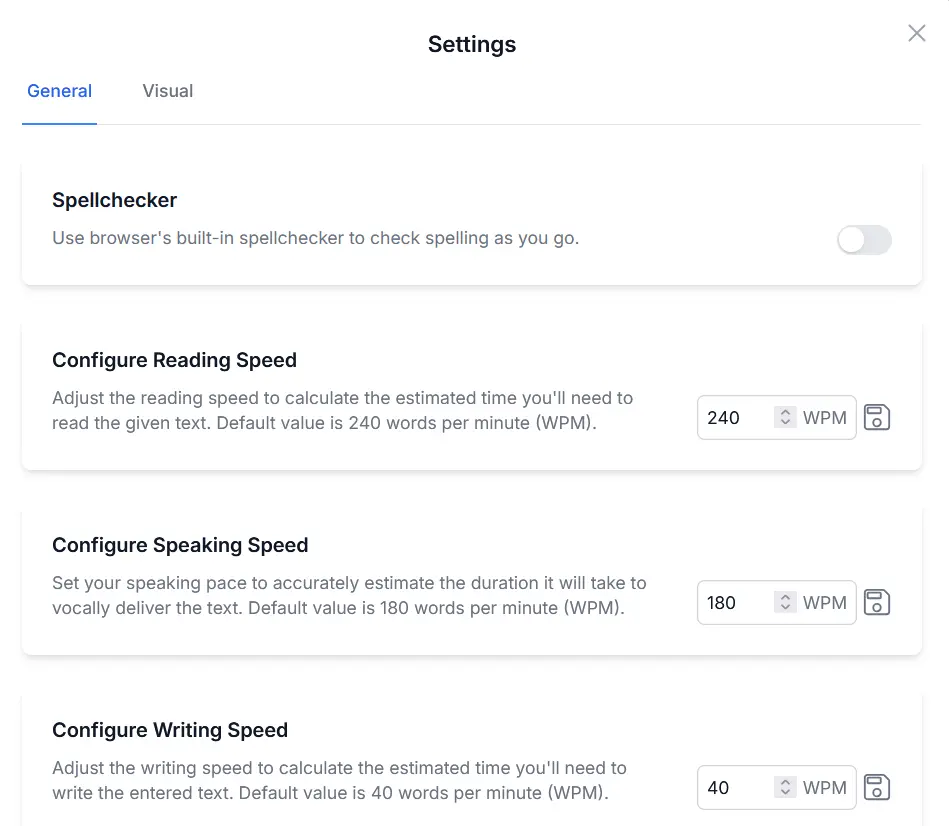Click the down arrow on Reading Speed stepper
949x826 pixels.
(786, 423)
